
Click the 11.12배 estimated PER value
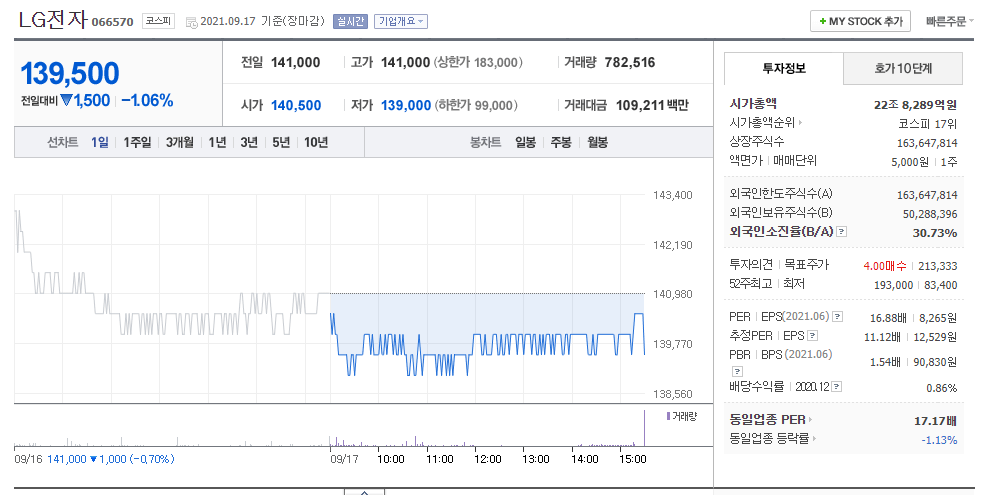point(882,336)
